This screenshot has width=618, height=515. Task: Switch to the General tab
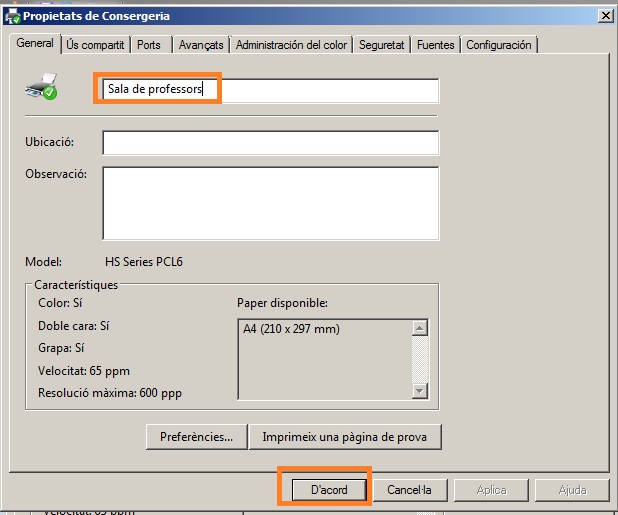[35, 43]
